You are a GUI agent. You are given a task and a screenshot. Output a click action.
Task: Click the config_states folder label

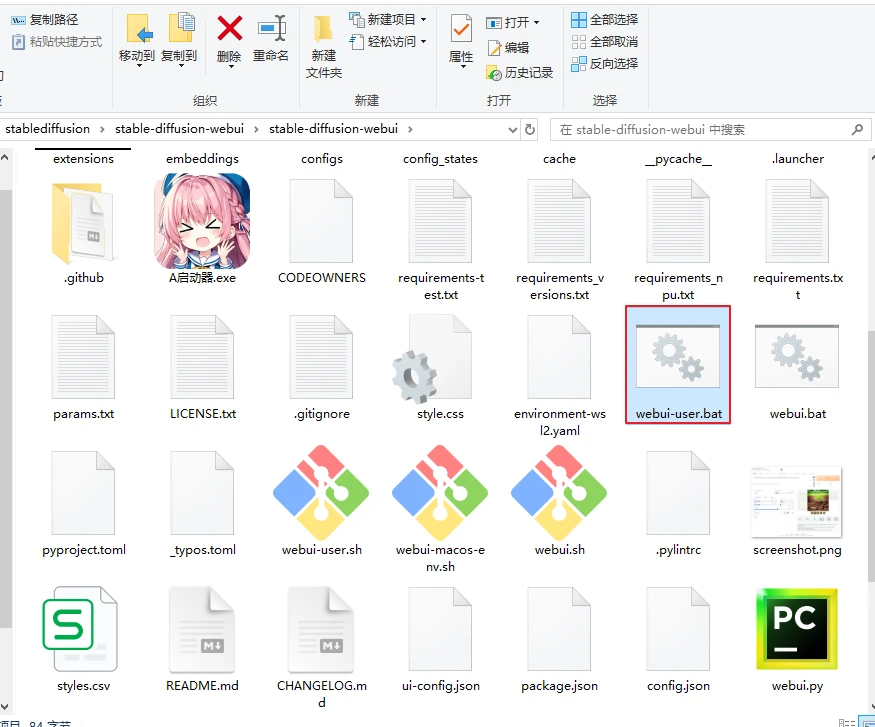coord(441,159)
